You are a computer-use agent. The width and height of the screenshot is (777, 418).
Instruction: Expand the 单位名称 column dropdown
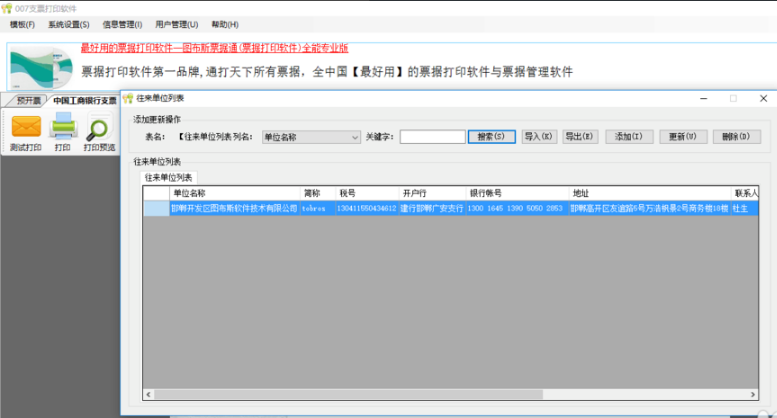(355, 137)
